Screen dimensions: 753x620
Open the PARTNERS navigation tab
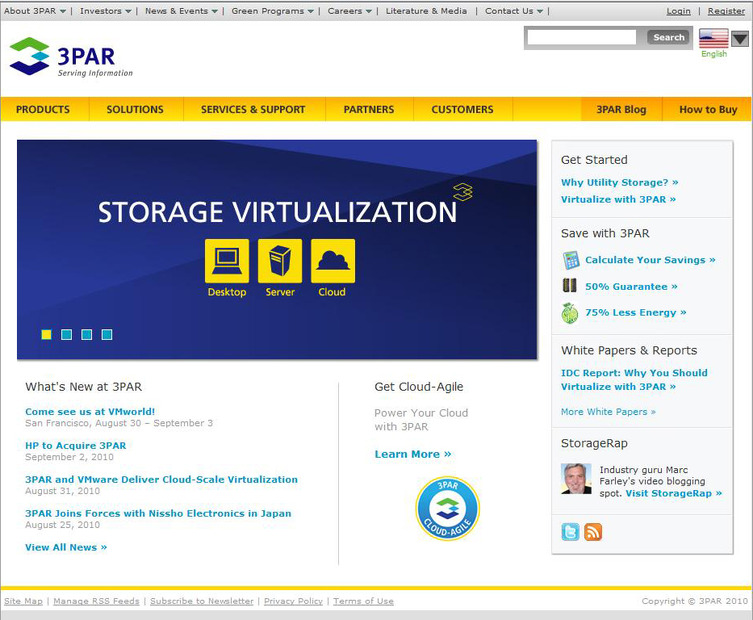[369, 109]
